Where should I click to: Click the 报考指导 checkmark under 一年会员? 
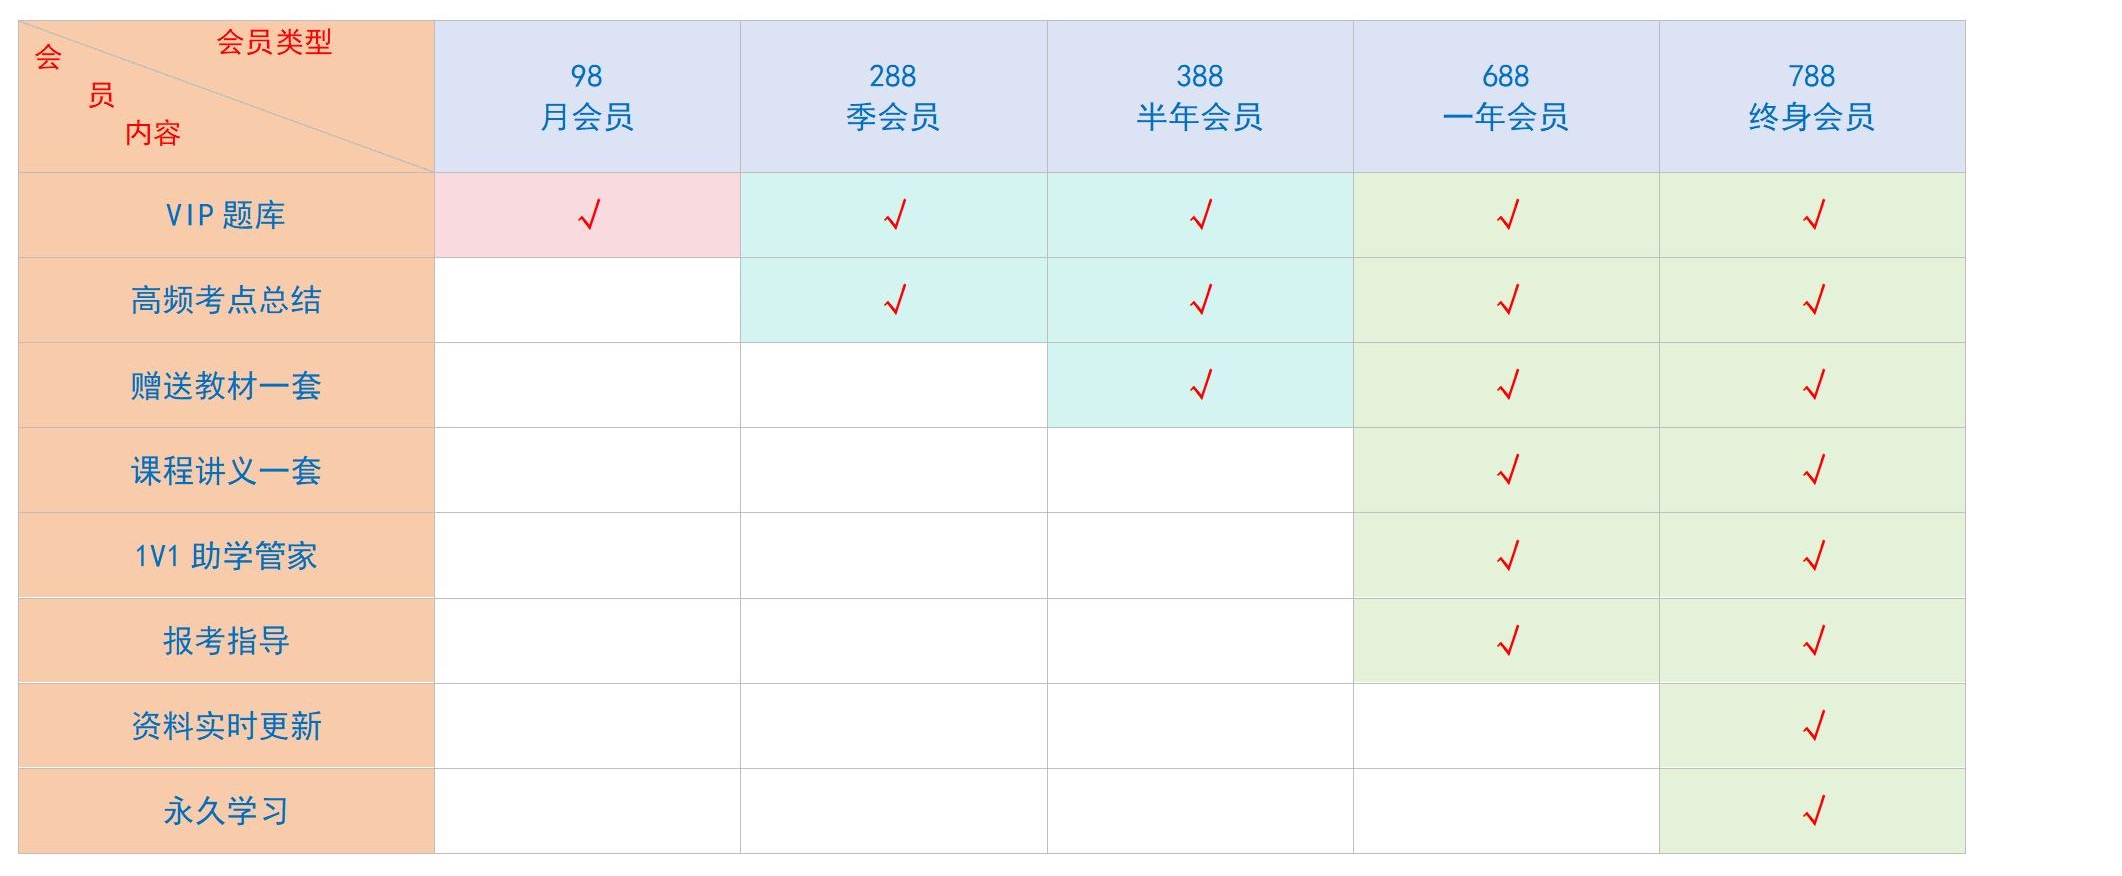click(x=1508, y=640)
